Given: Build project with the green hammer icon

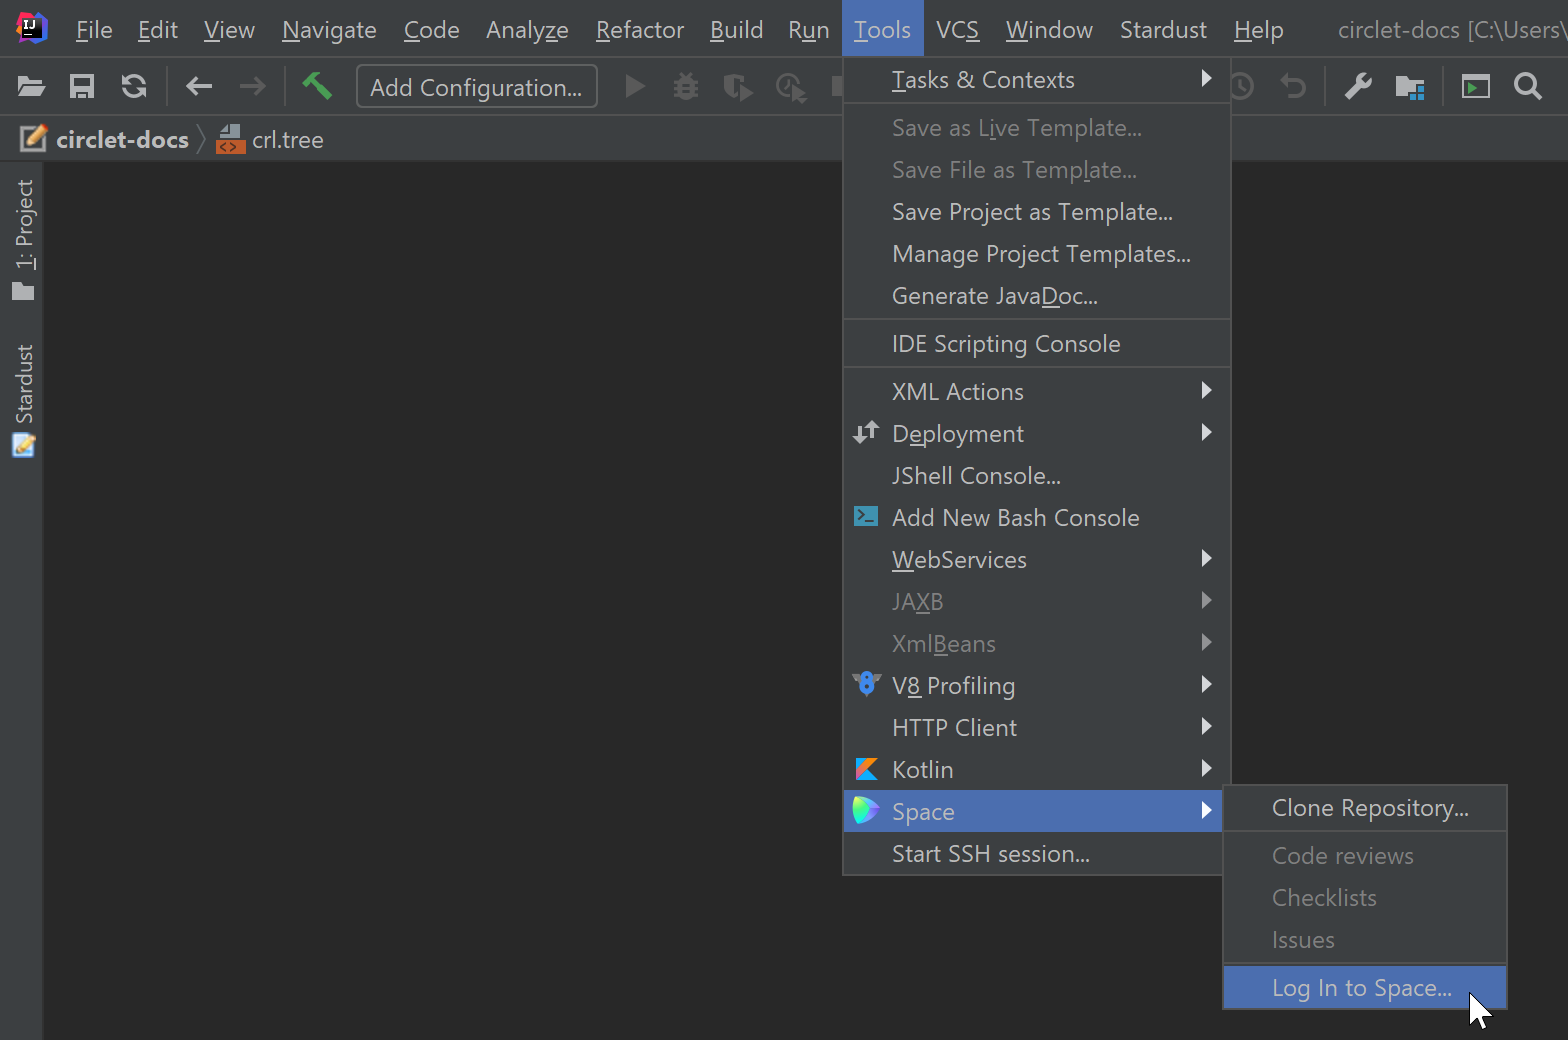Looking at the screenshot, I should [317, 86].
